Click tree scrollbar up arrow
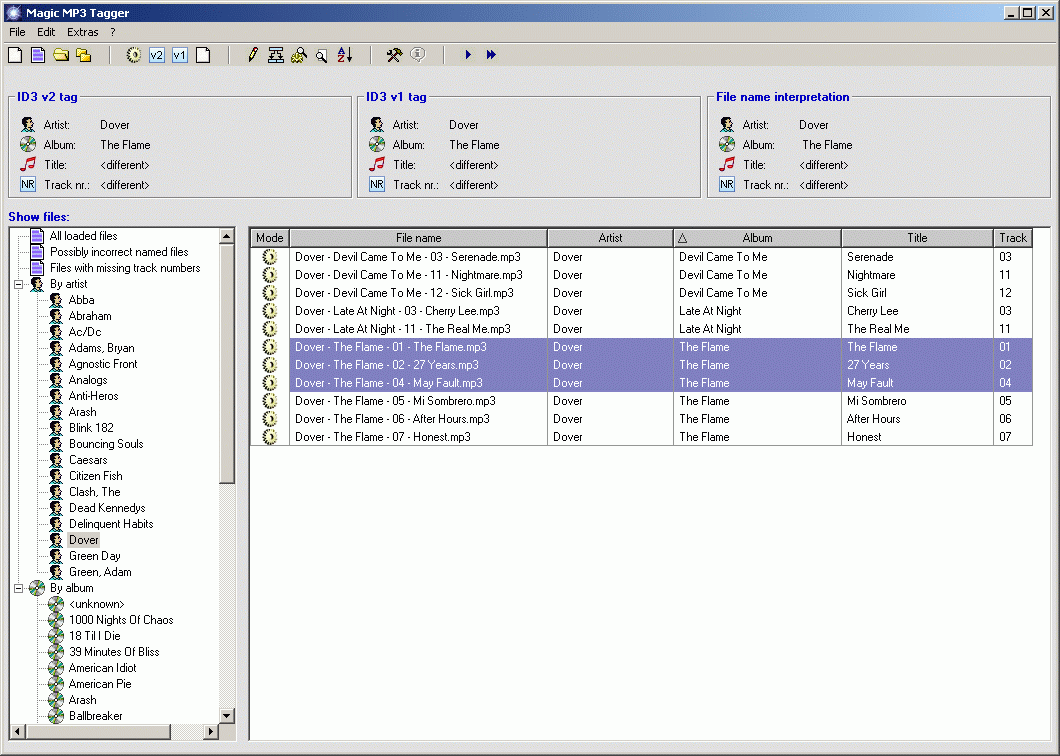Screen dimensions: 1060x756 [x=226, y=236]
